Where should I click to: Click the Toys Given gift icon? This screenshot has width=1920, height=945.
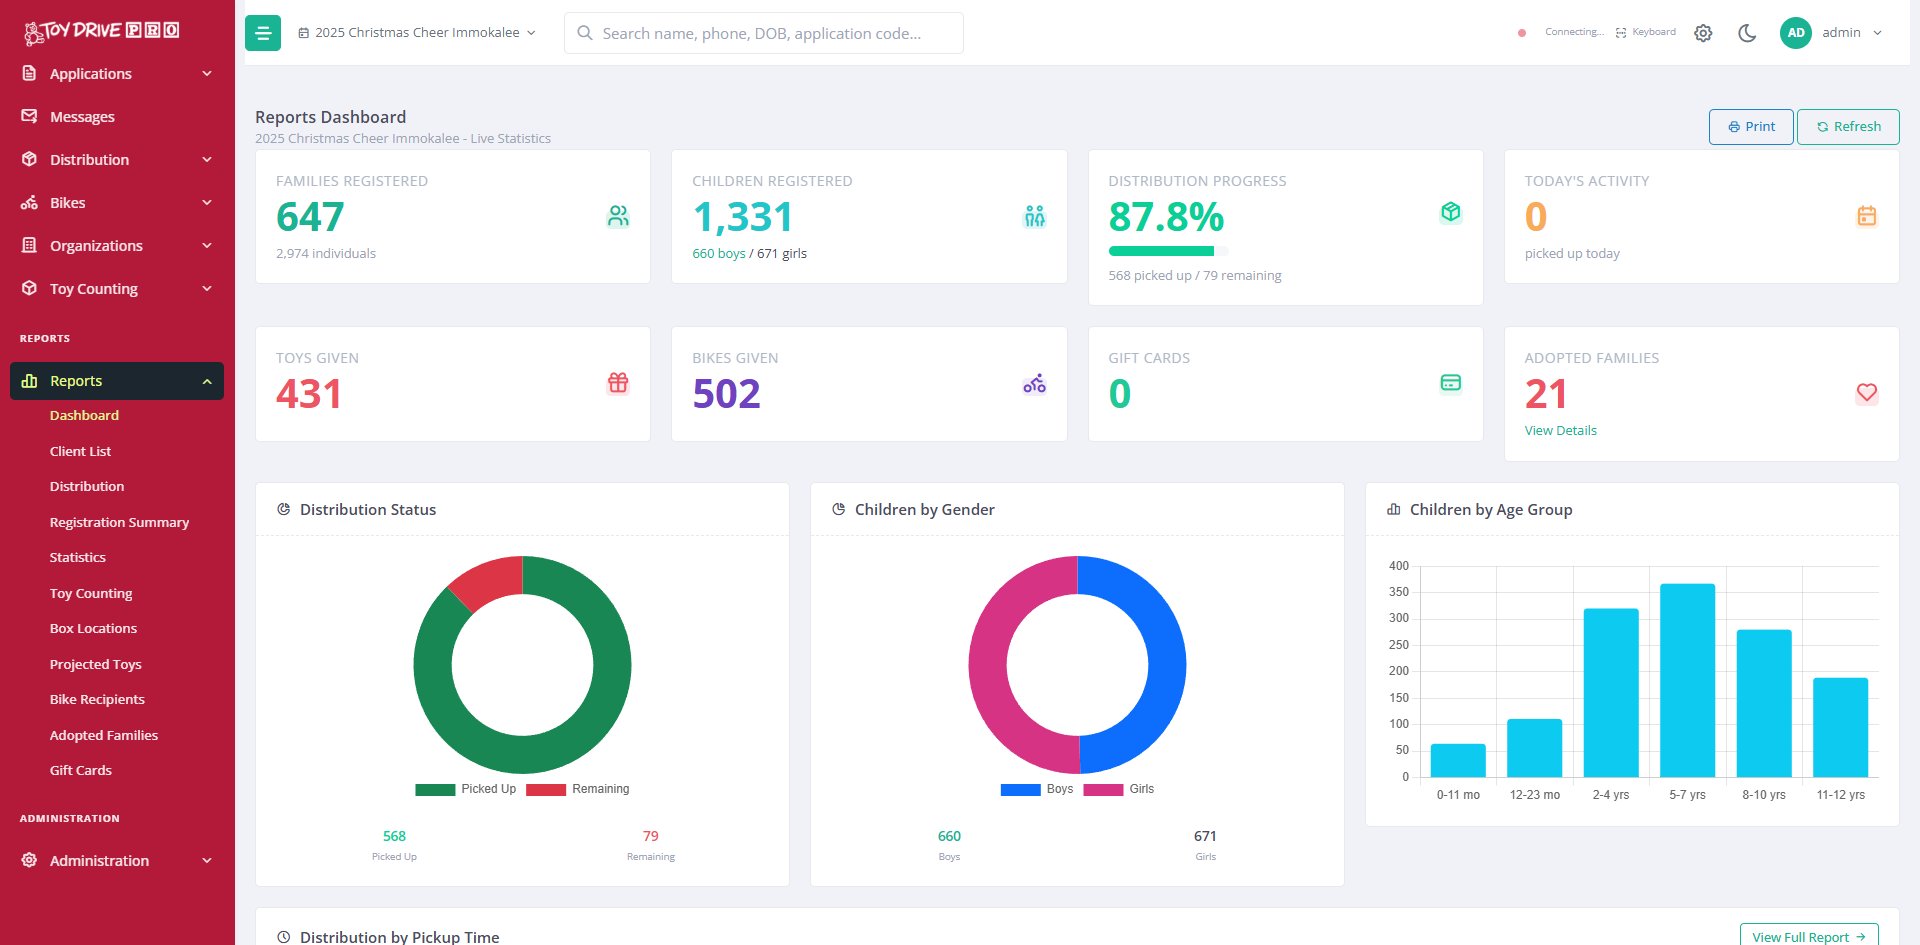618,382
